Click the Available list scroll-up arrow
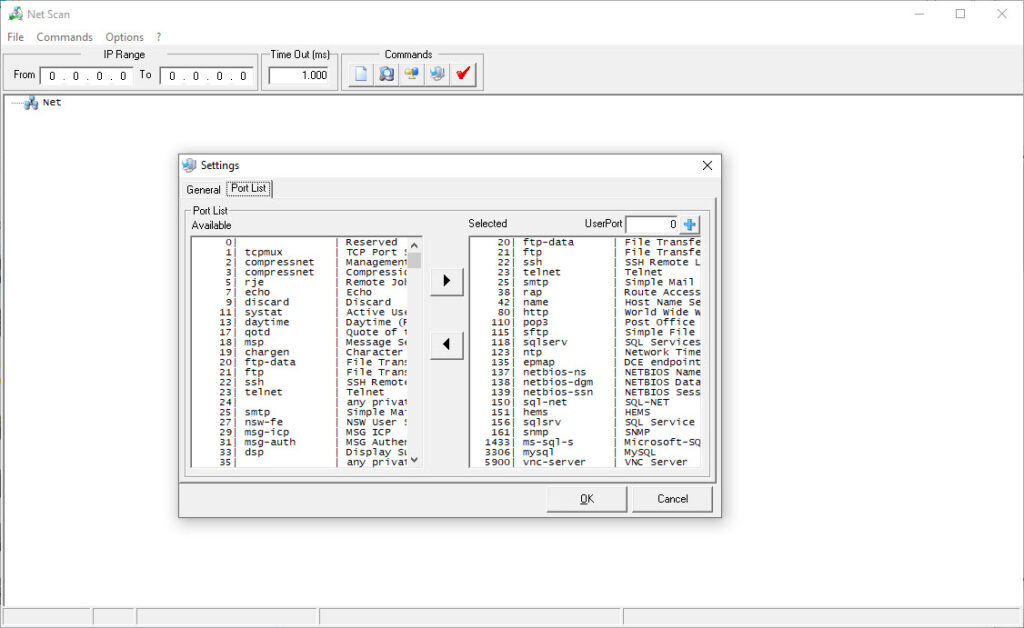 [x=414, y=245]
